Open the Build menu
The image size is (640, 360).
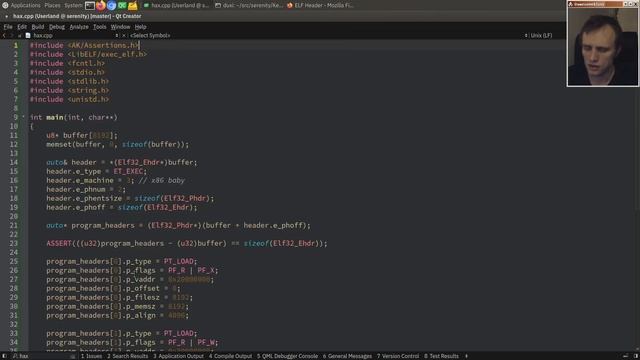click(38, 27)
